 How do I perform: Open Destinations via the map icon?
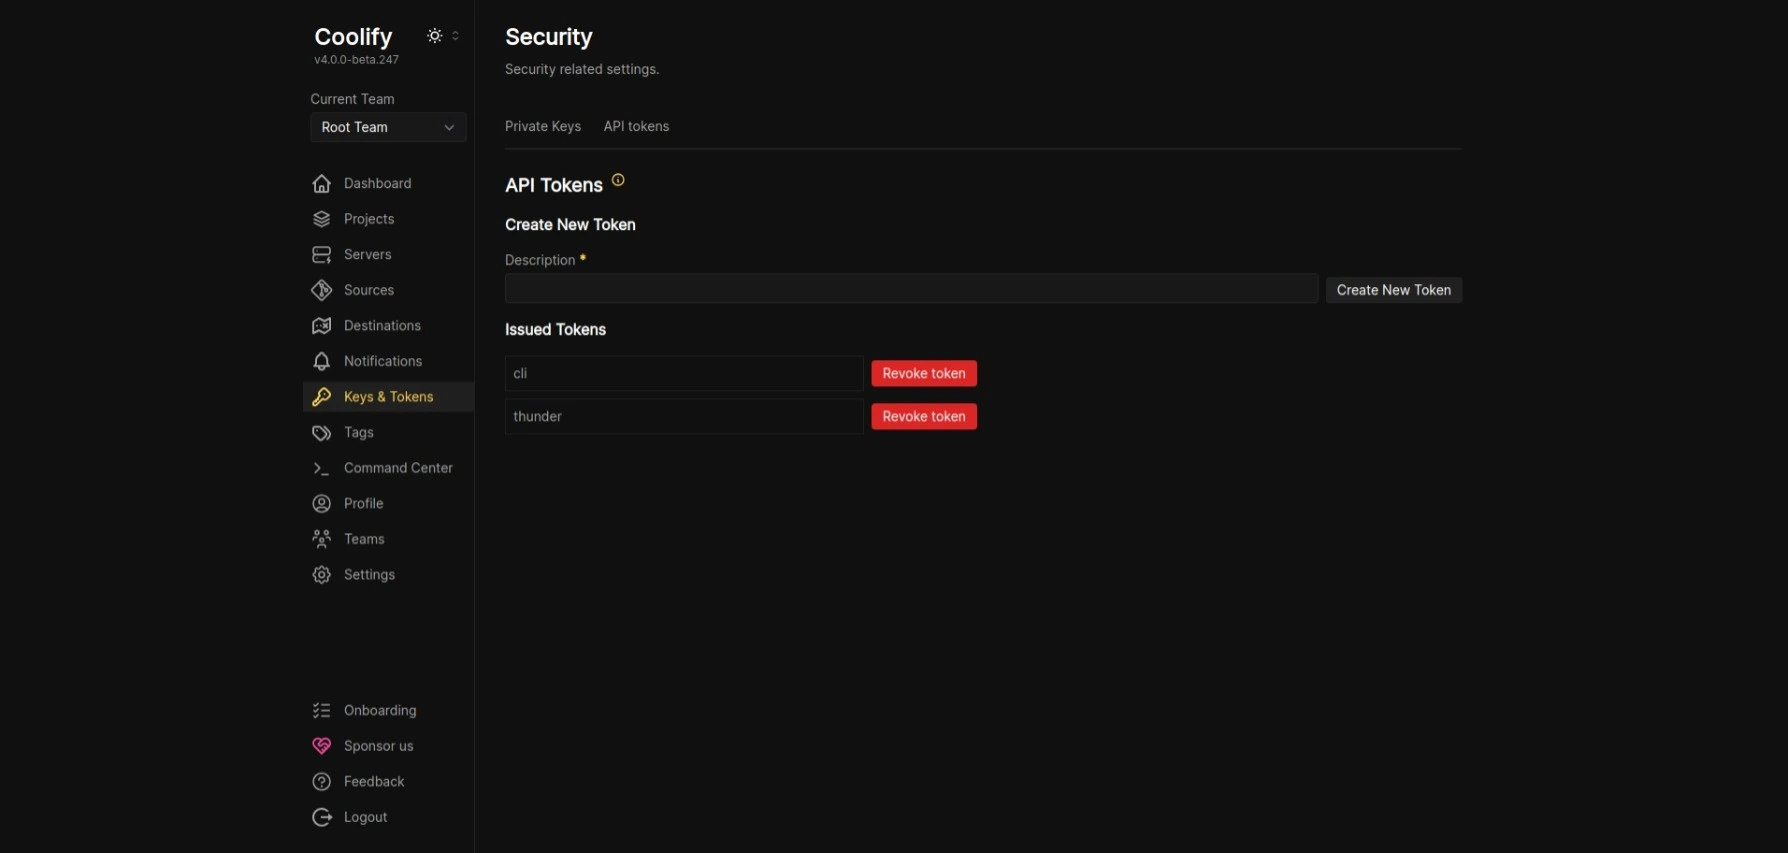(x=321, y=326)
